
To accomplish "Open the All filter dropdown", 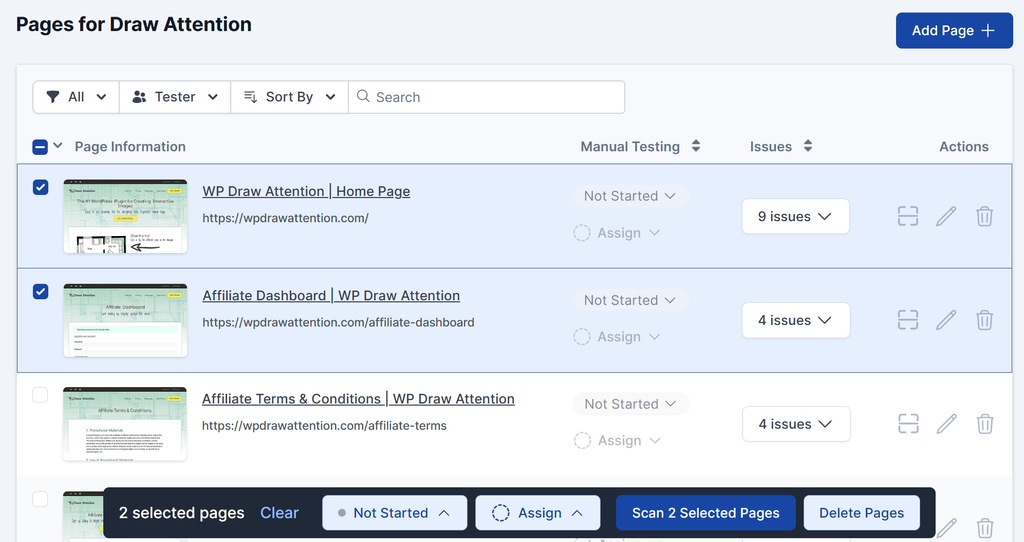I will click(x=76, y=97).
